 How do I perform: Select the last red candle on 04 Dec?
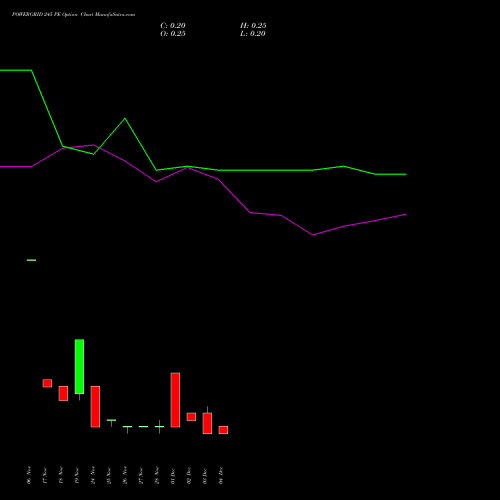point(223,430)
